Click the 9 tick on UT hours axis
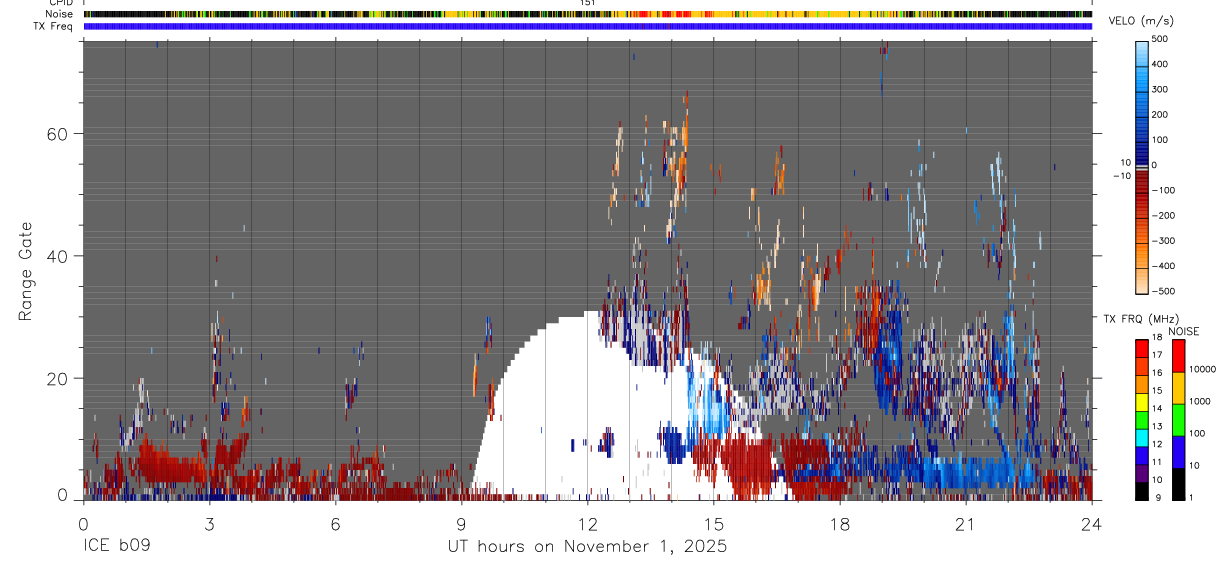 [461, 523]
